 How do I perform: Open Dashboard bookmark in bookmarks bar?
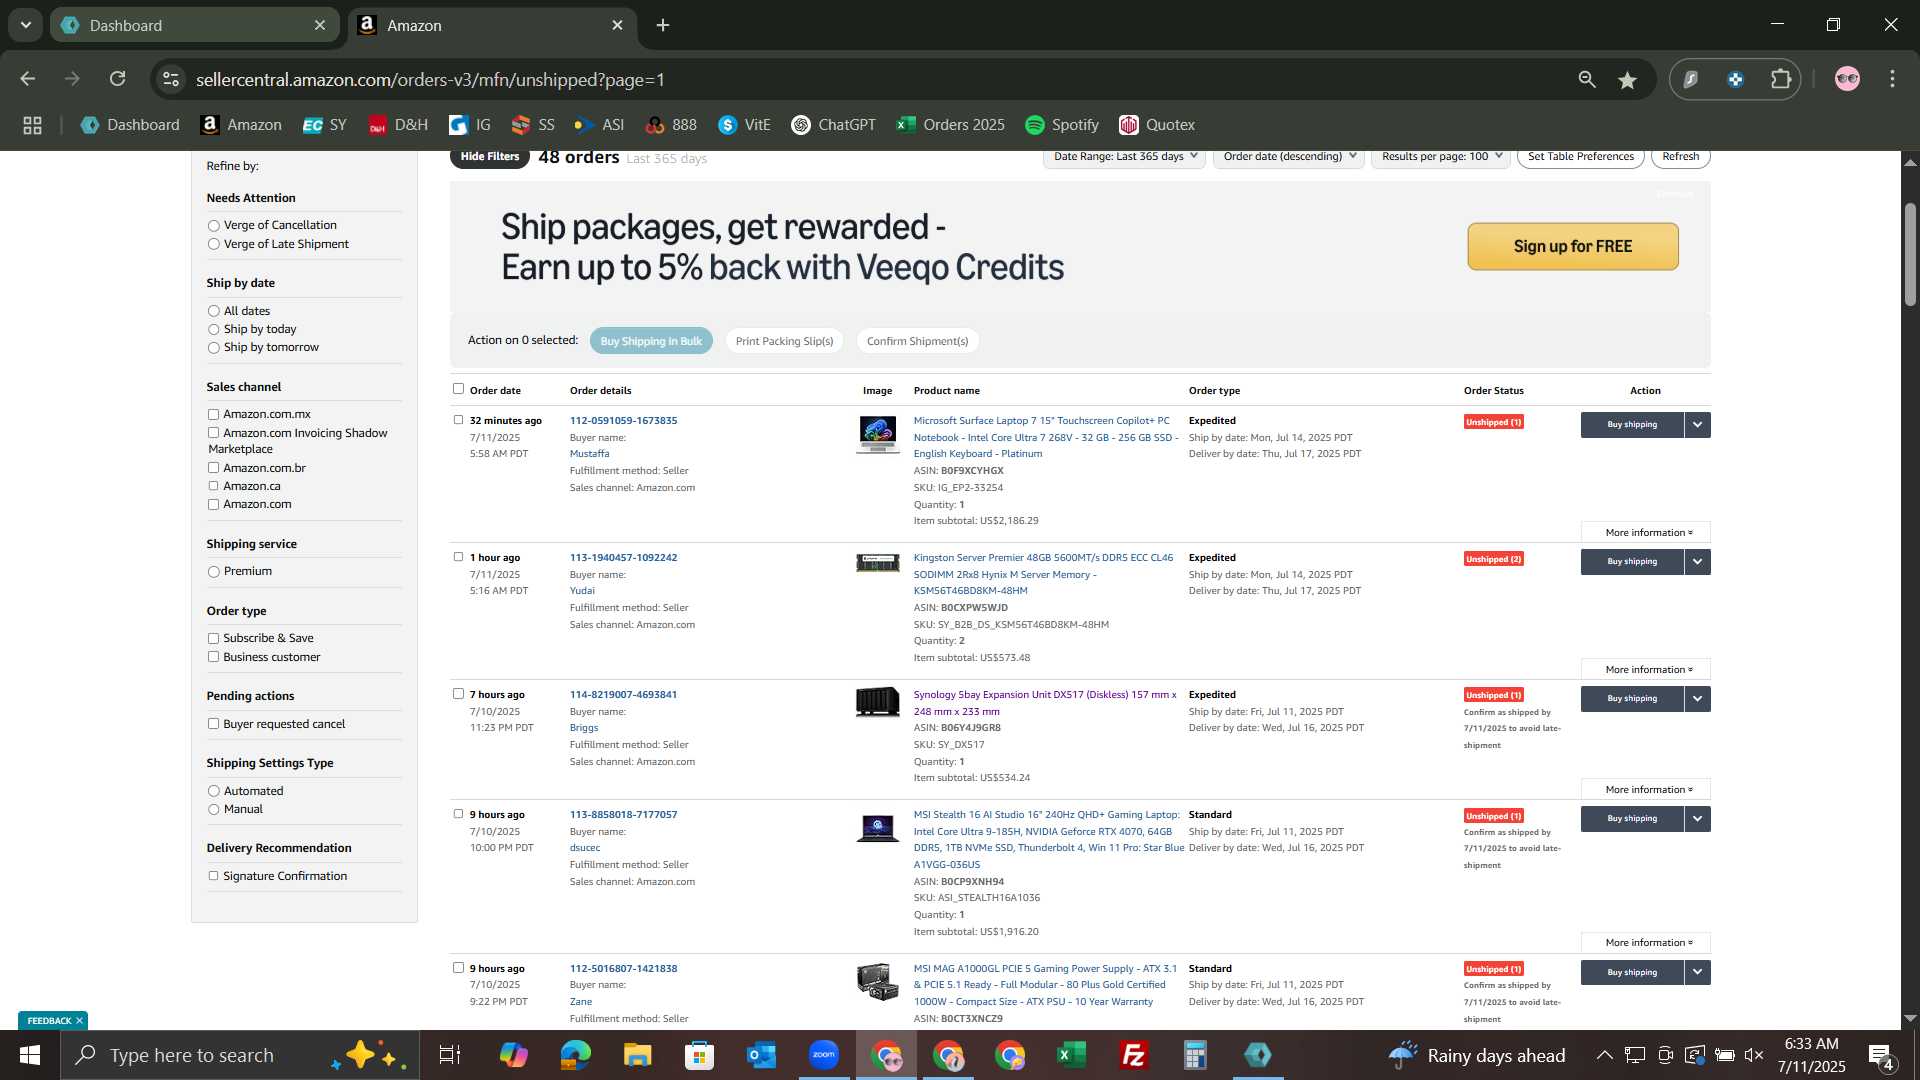130,125
